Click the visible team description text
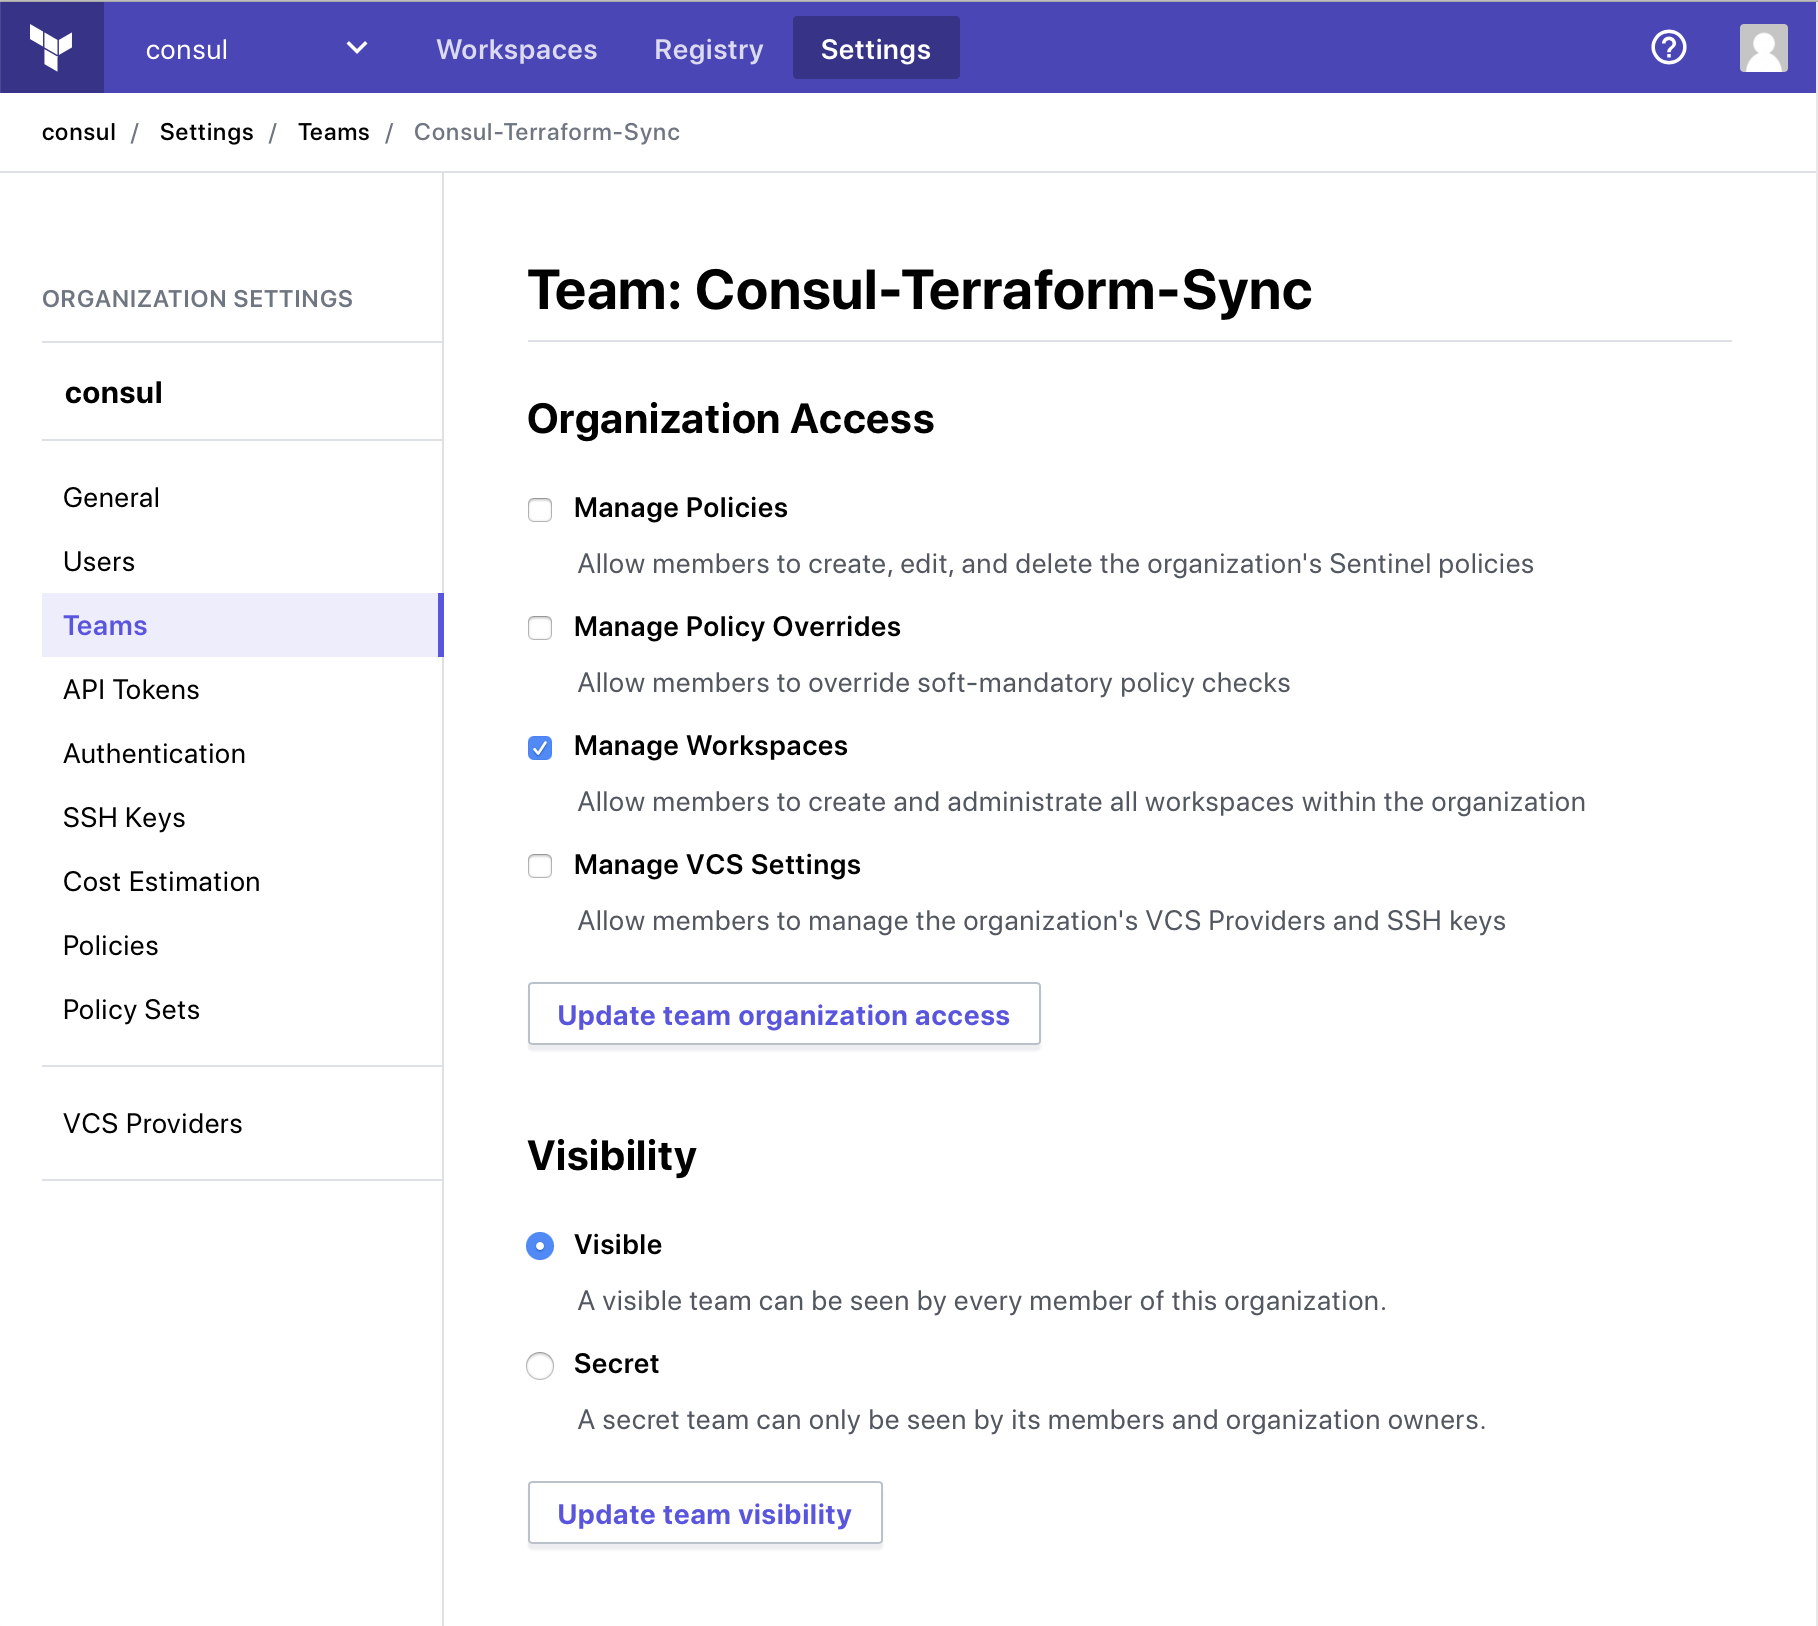The image size is (1818, 1626). (982, 1301)
